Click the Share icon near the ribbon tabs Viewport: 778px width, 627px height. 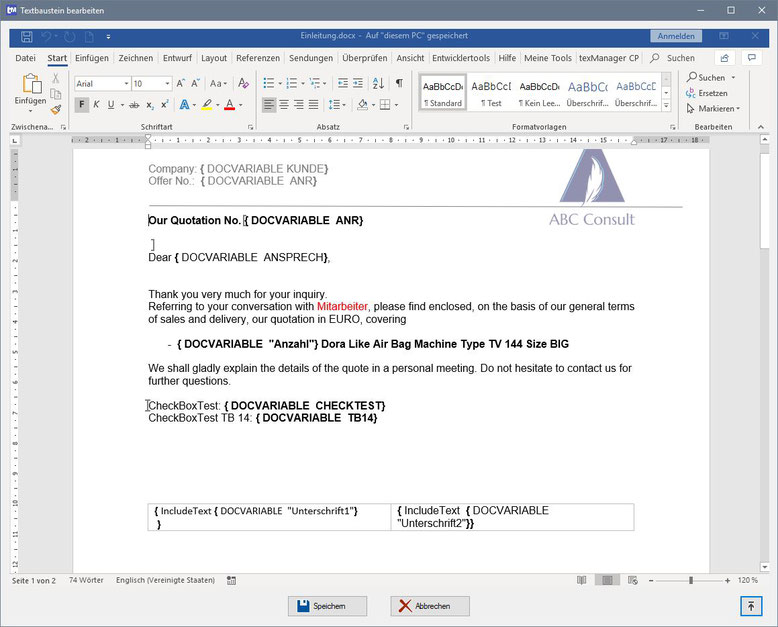click(724, 58)
